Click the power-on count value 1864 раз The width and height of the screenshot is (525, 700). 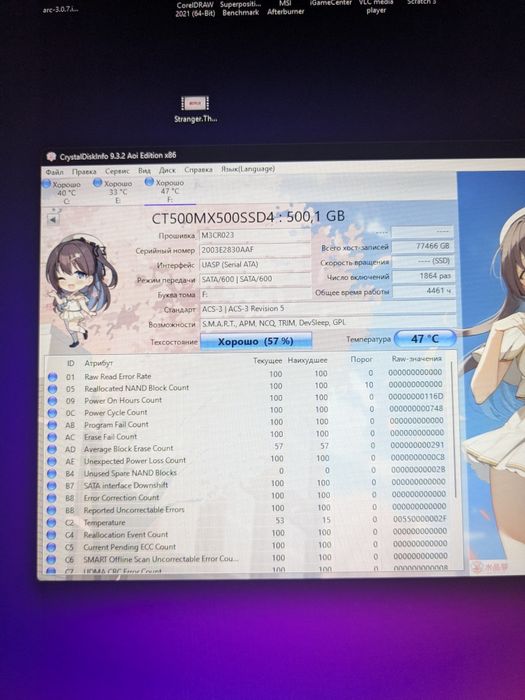[423, 276]
